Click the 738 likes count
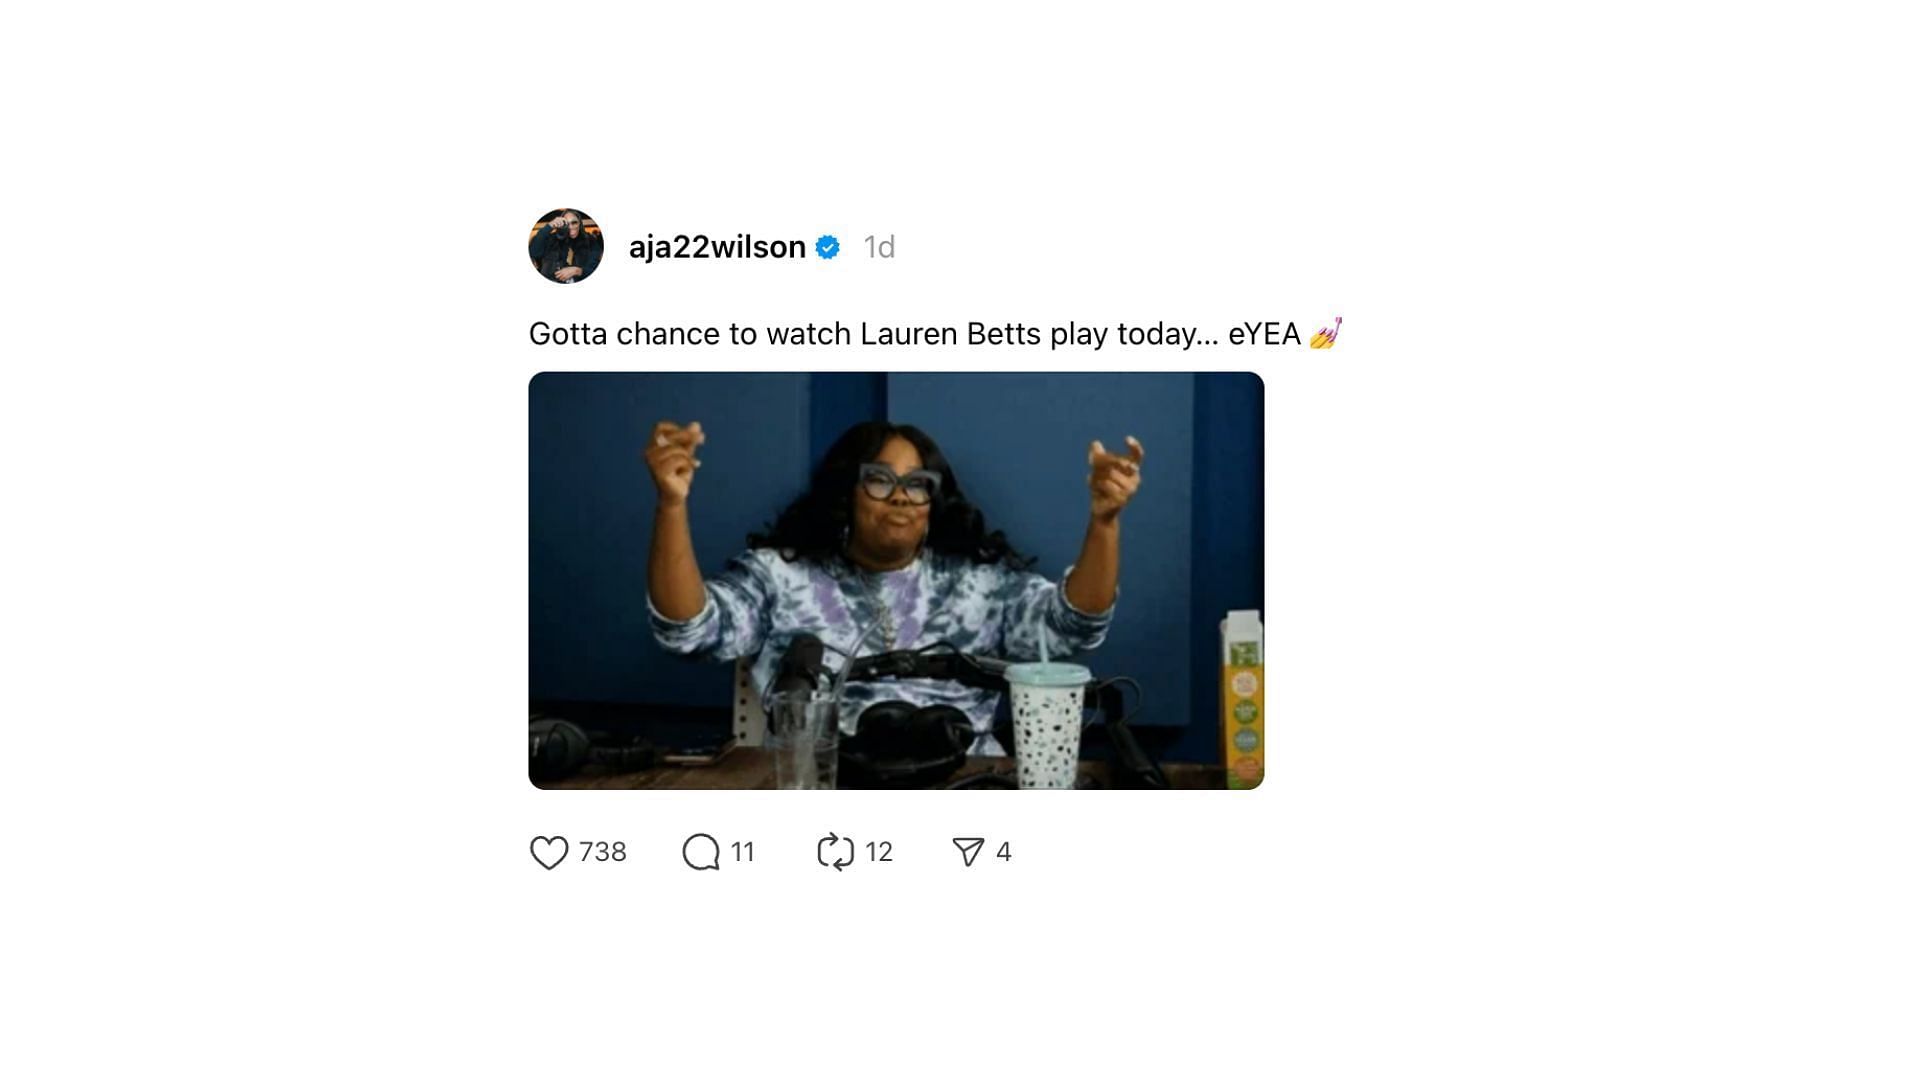Image resolution: width=1920 pixels, height=1080 pixels. [602, 852]
